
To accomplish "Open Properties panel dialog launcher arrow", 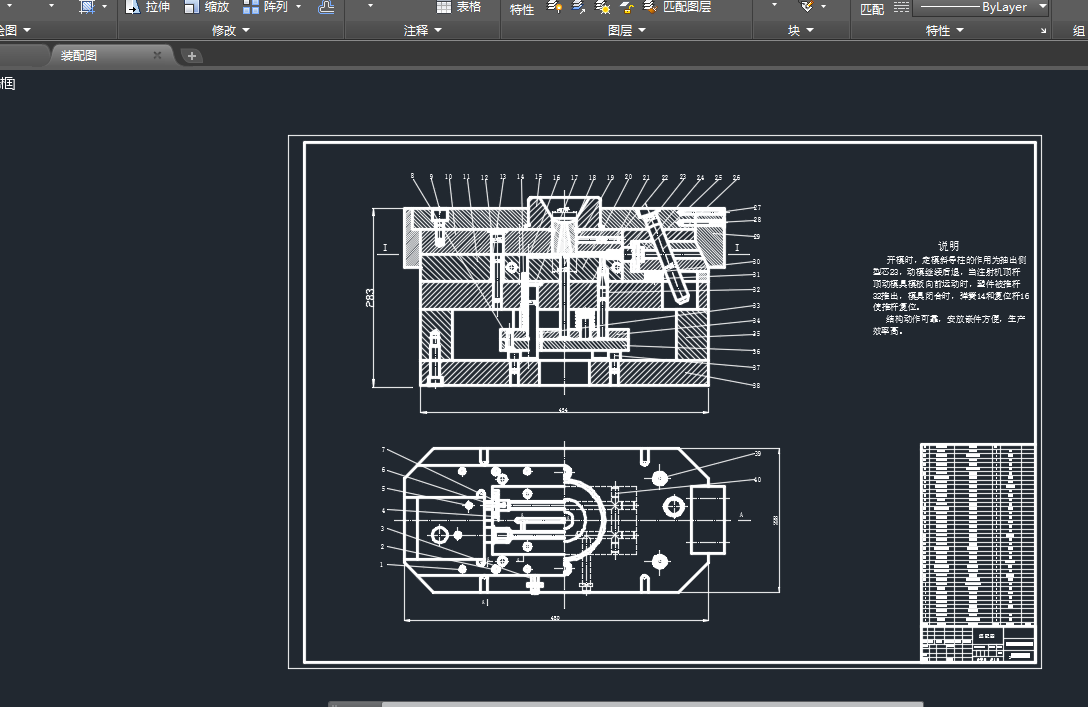I will (x=1043, y=32).
